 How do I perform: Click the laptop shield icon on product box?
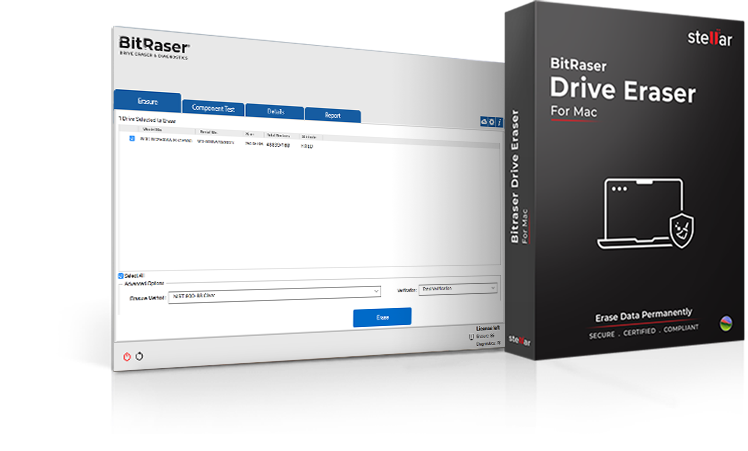pos(645,213)
